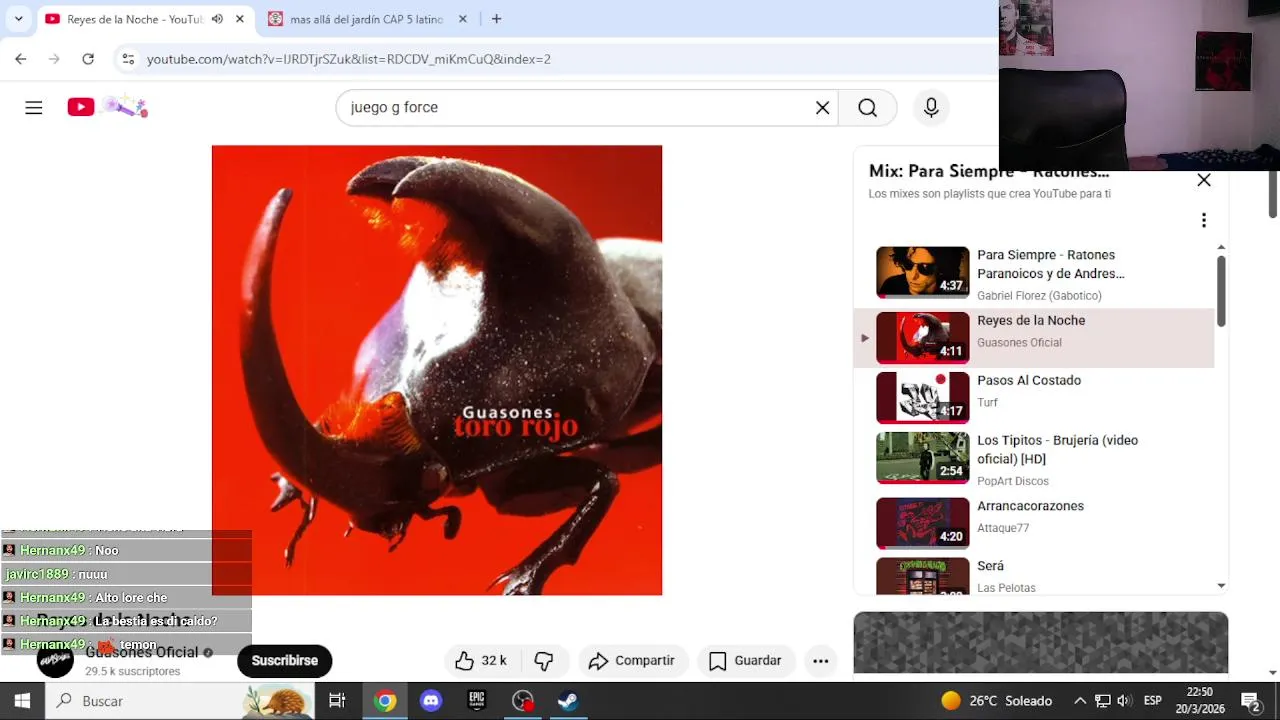
Task: Open the Windows Start menu
Action: (x=22, y=701)
